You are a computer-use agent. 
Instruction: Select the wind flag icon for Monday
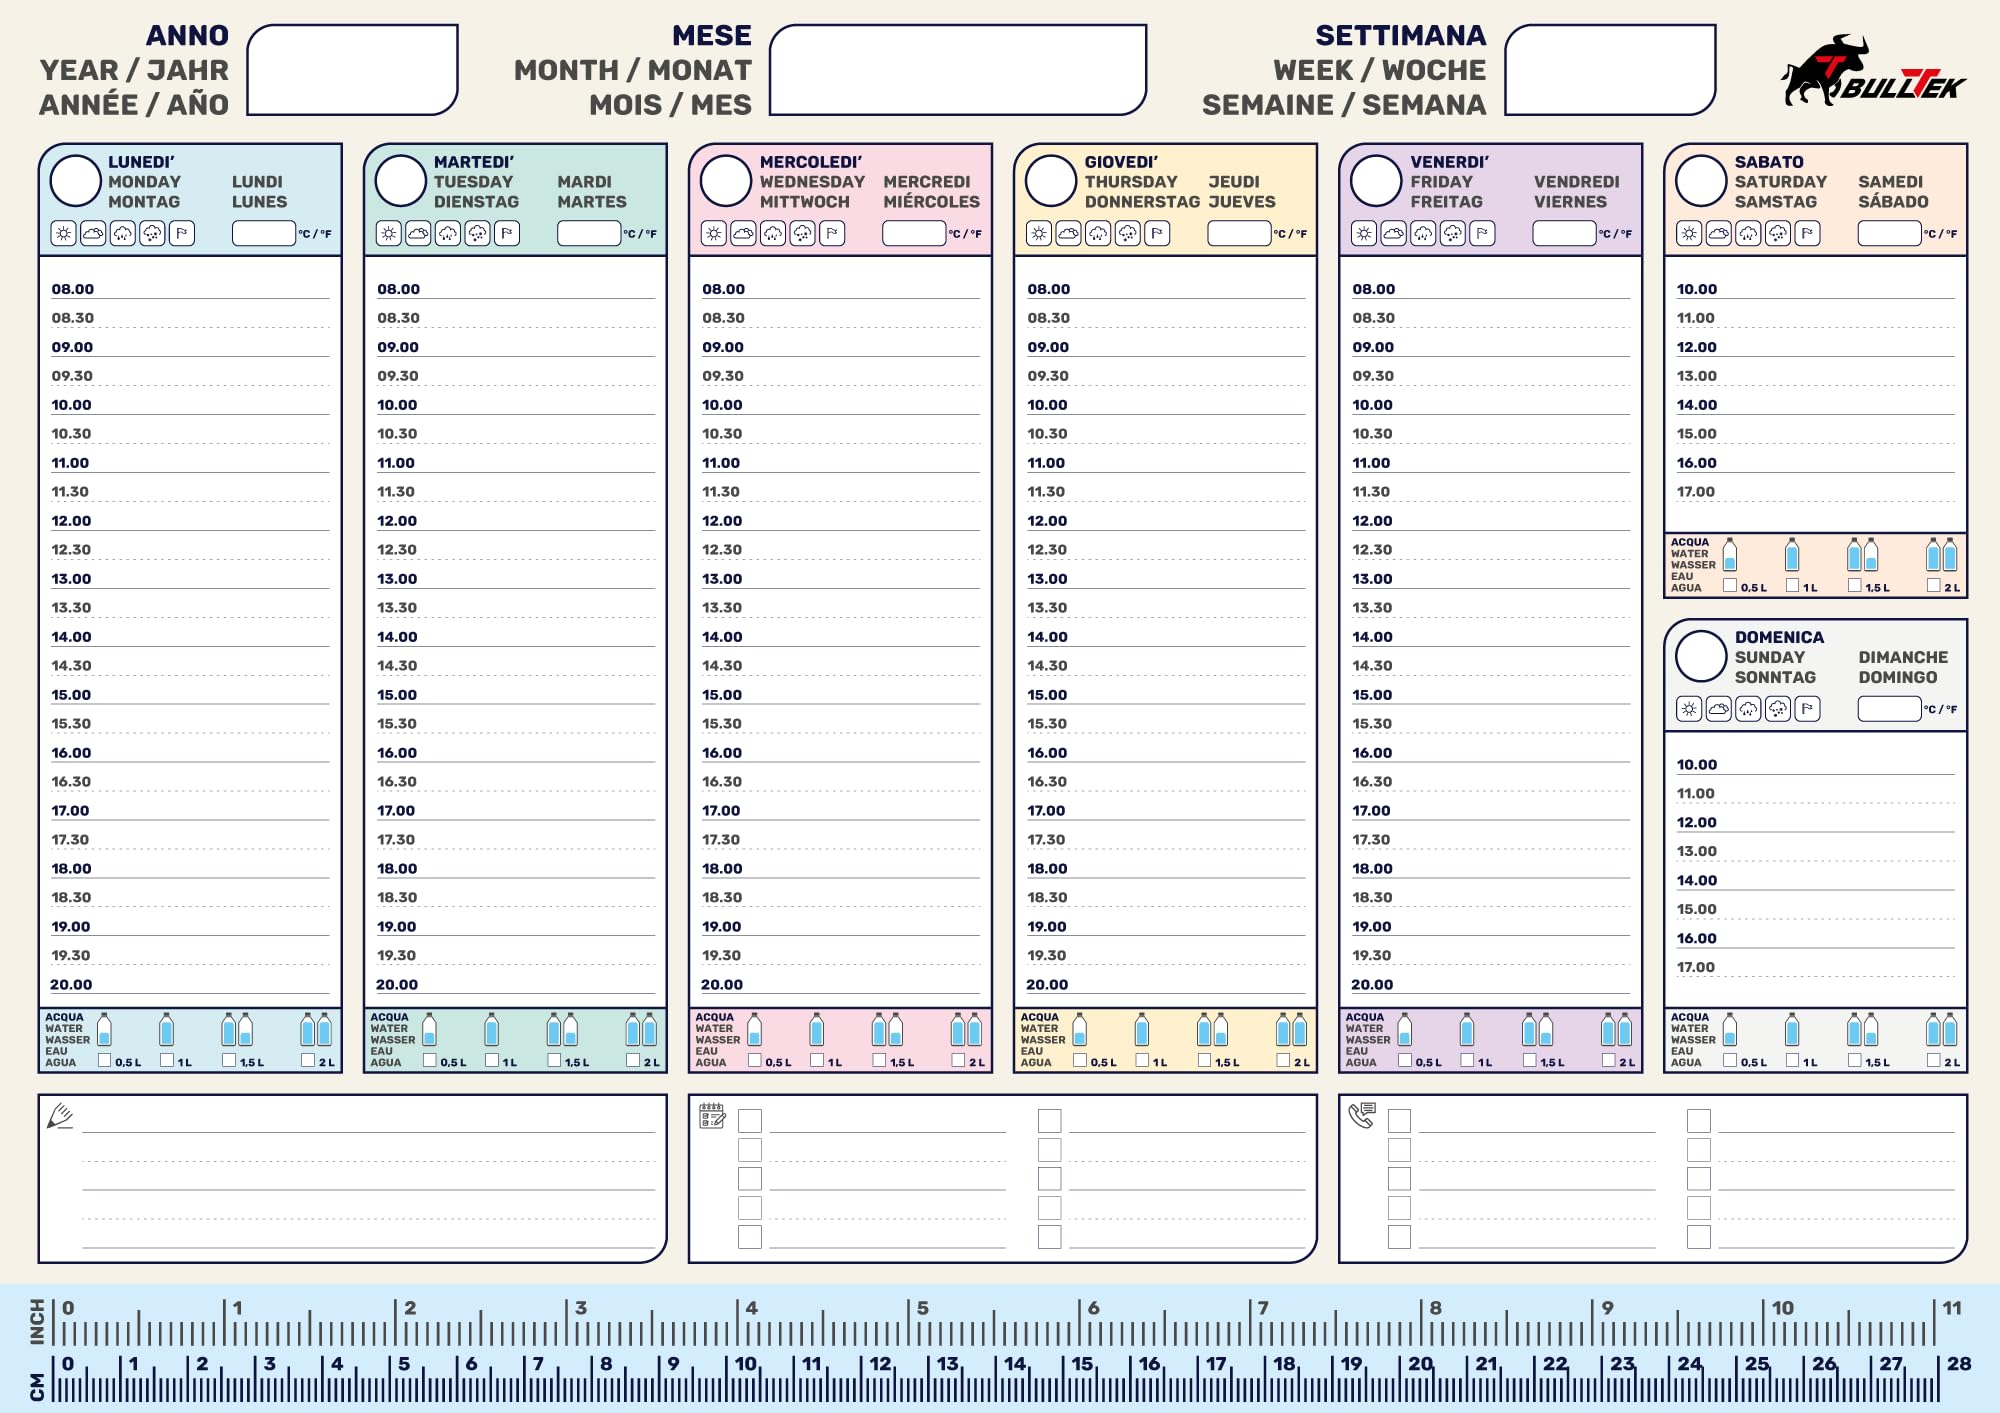(182, 234)
